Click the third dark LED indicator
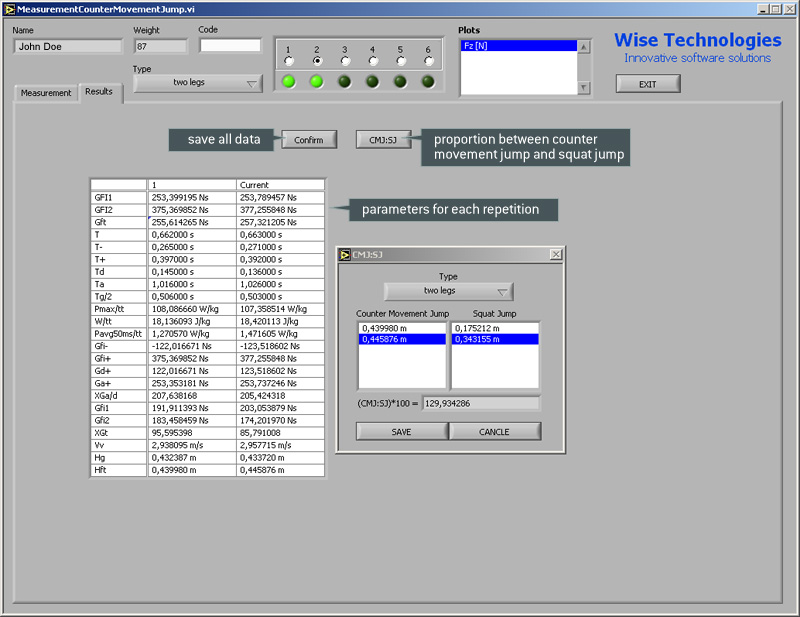This screenshot has width=800, height=617. tap(345, 82)
